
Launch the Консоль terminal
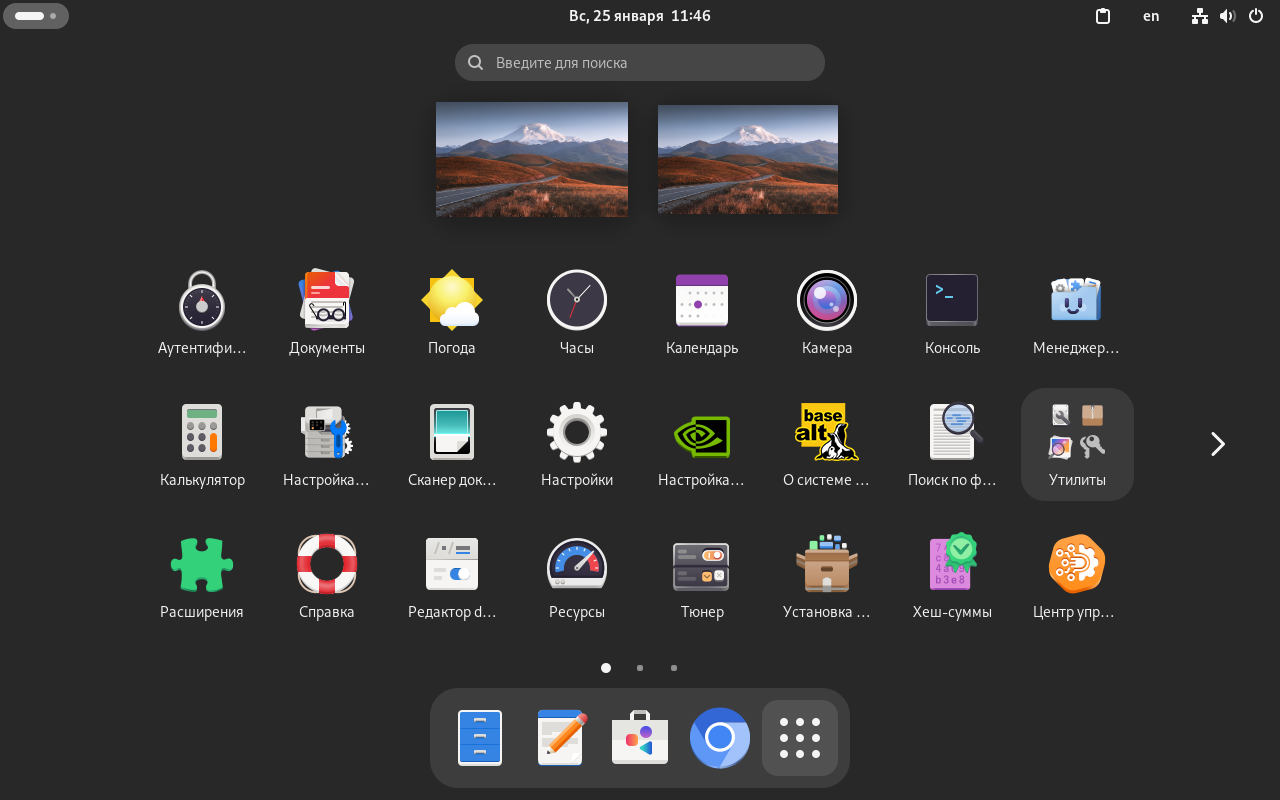click(952, 300)
